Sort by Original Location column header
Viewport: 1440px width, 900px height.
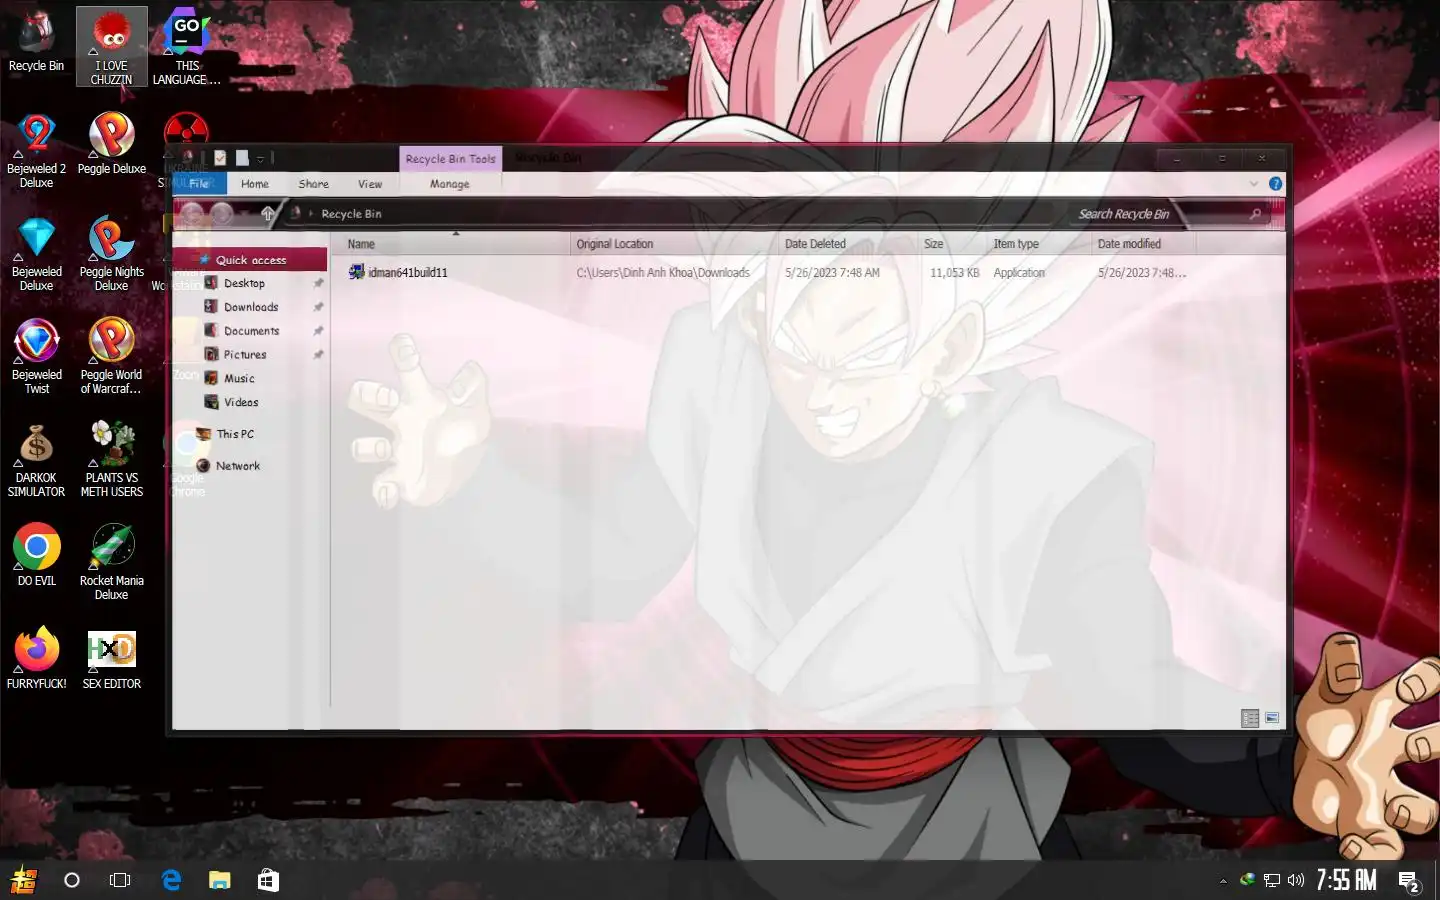[675, 244]
